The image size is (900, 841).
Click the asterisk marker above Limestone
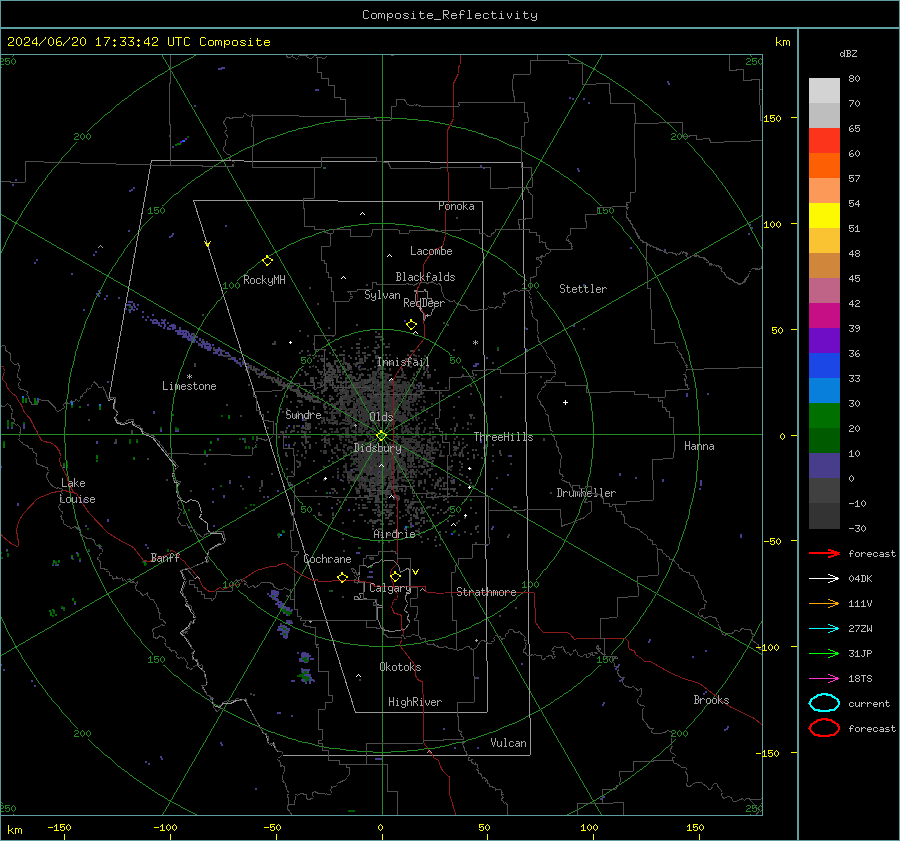pos(189,377)
